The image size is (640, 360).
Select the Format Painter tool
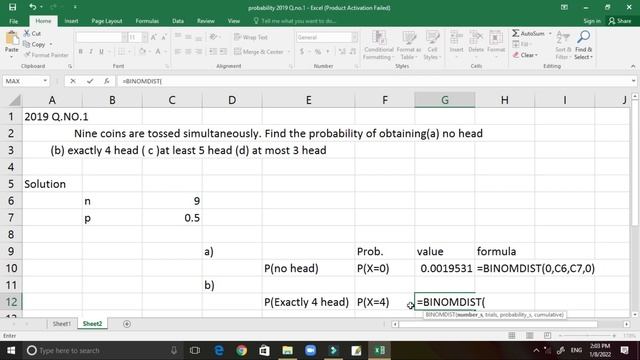46,55
